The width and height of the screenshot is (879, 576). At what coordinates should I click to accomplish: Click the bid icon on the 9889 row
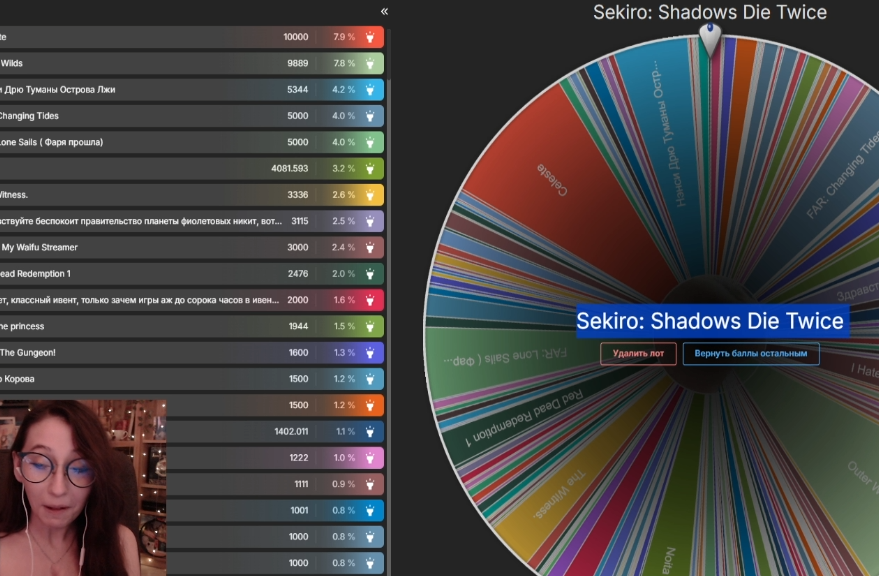click(370, 63)
